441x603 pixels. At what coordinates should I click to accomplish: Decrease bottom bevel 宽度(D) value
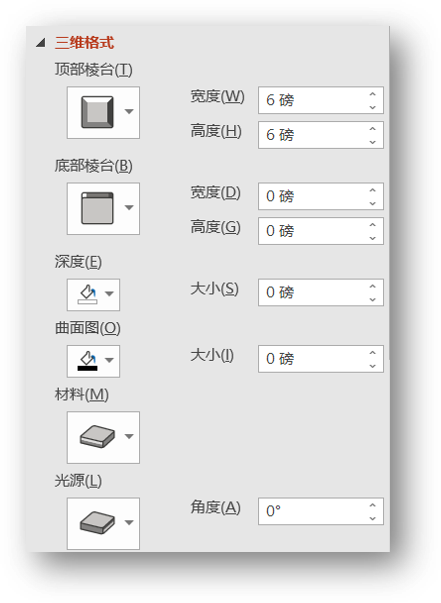372,203
